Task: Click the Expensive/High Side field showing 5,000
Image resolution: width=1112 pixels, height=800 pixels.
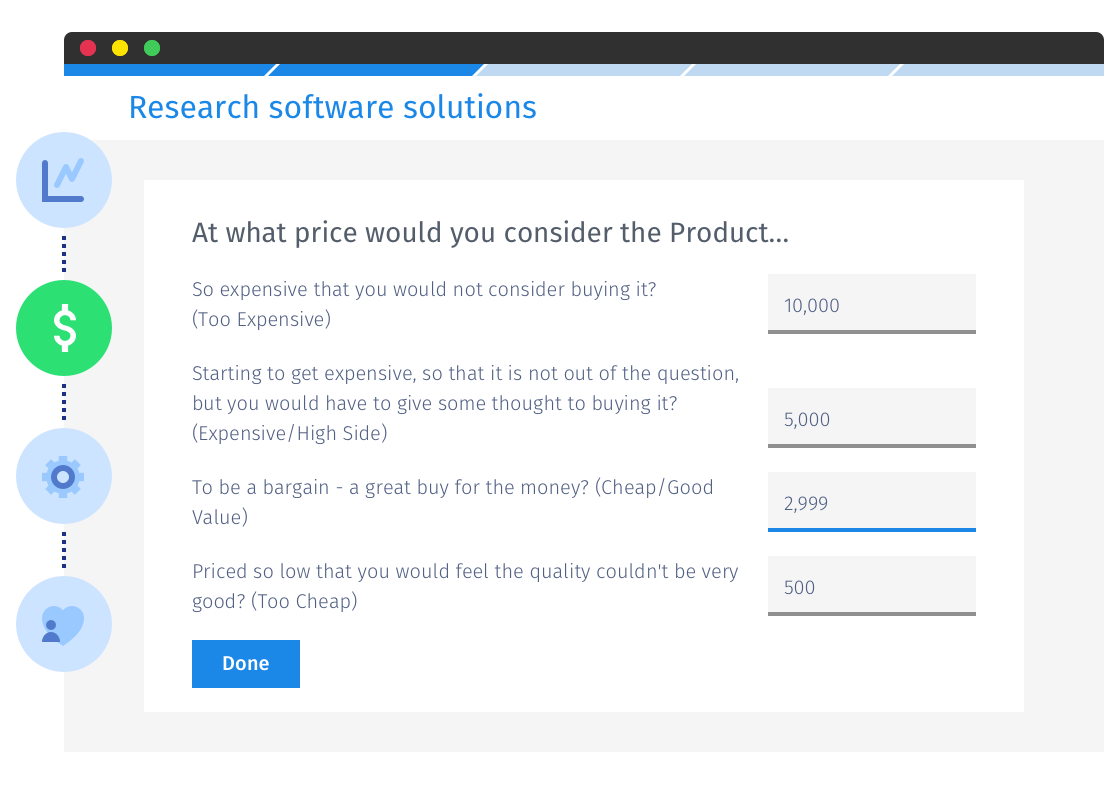Action: tap(871, 418)
